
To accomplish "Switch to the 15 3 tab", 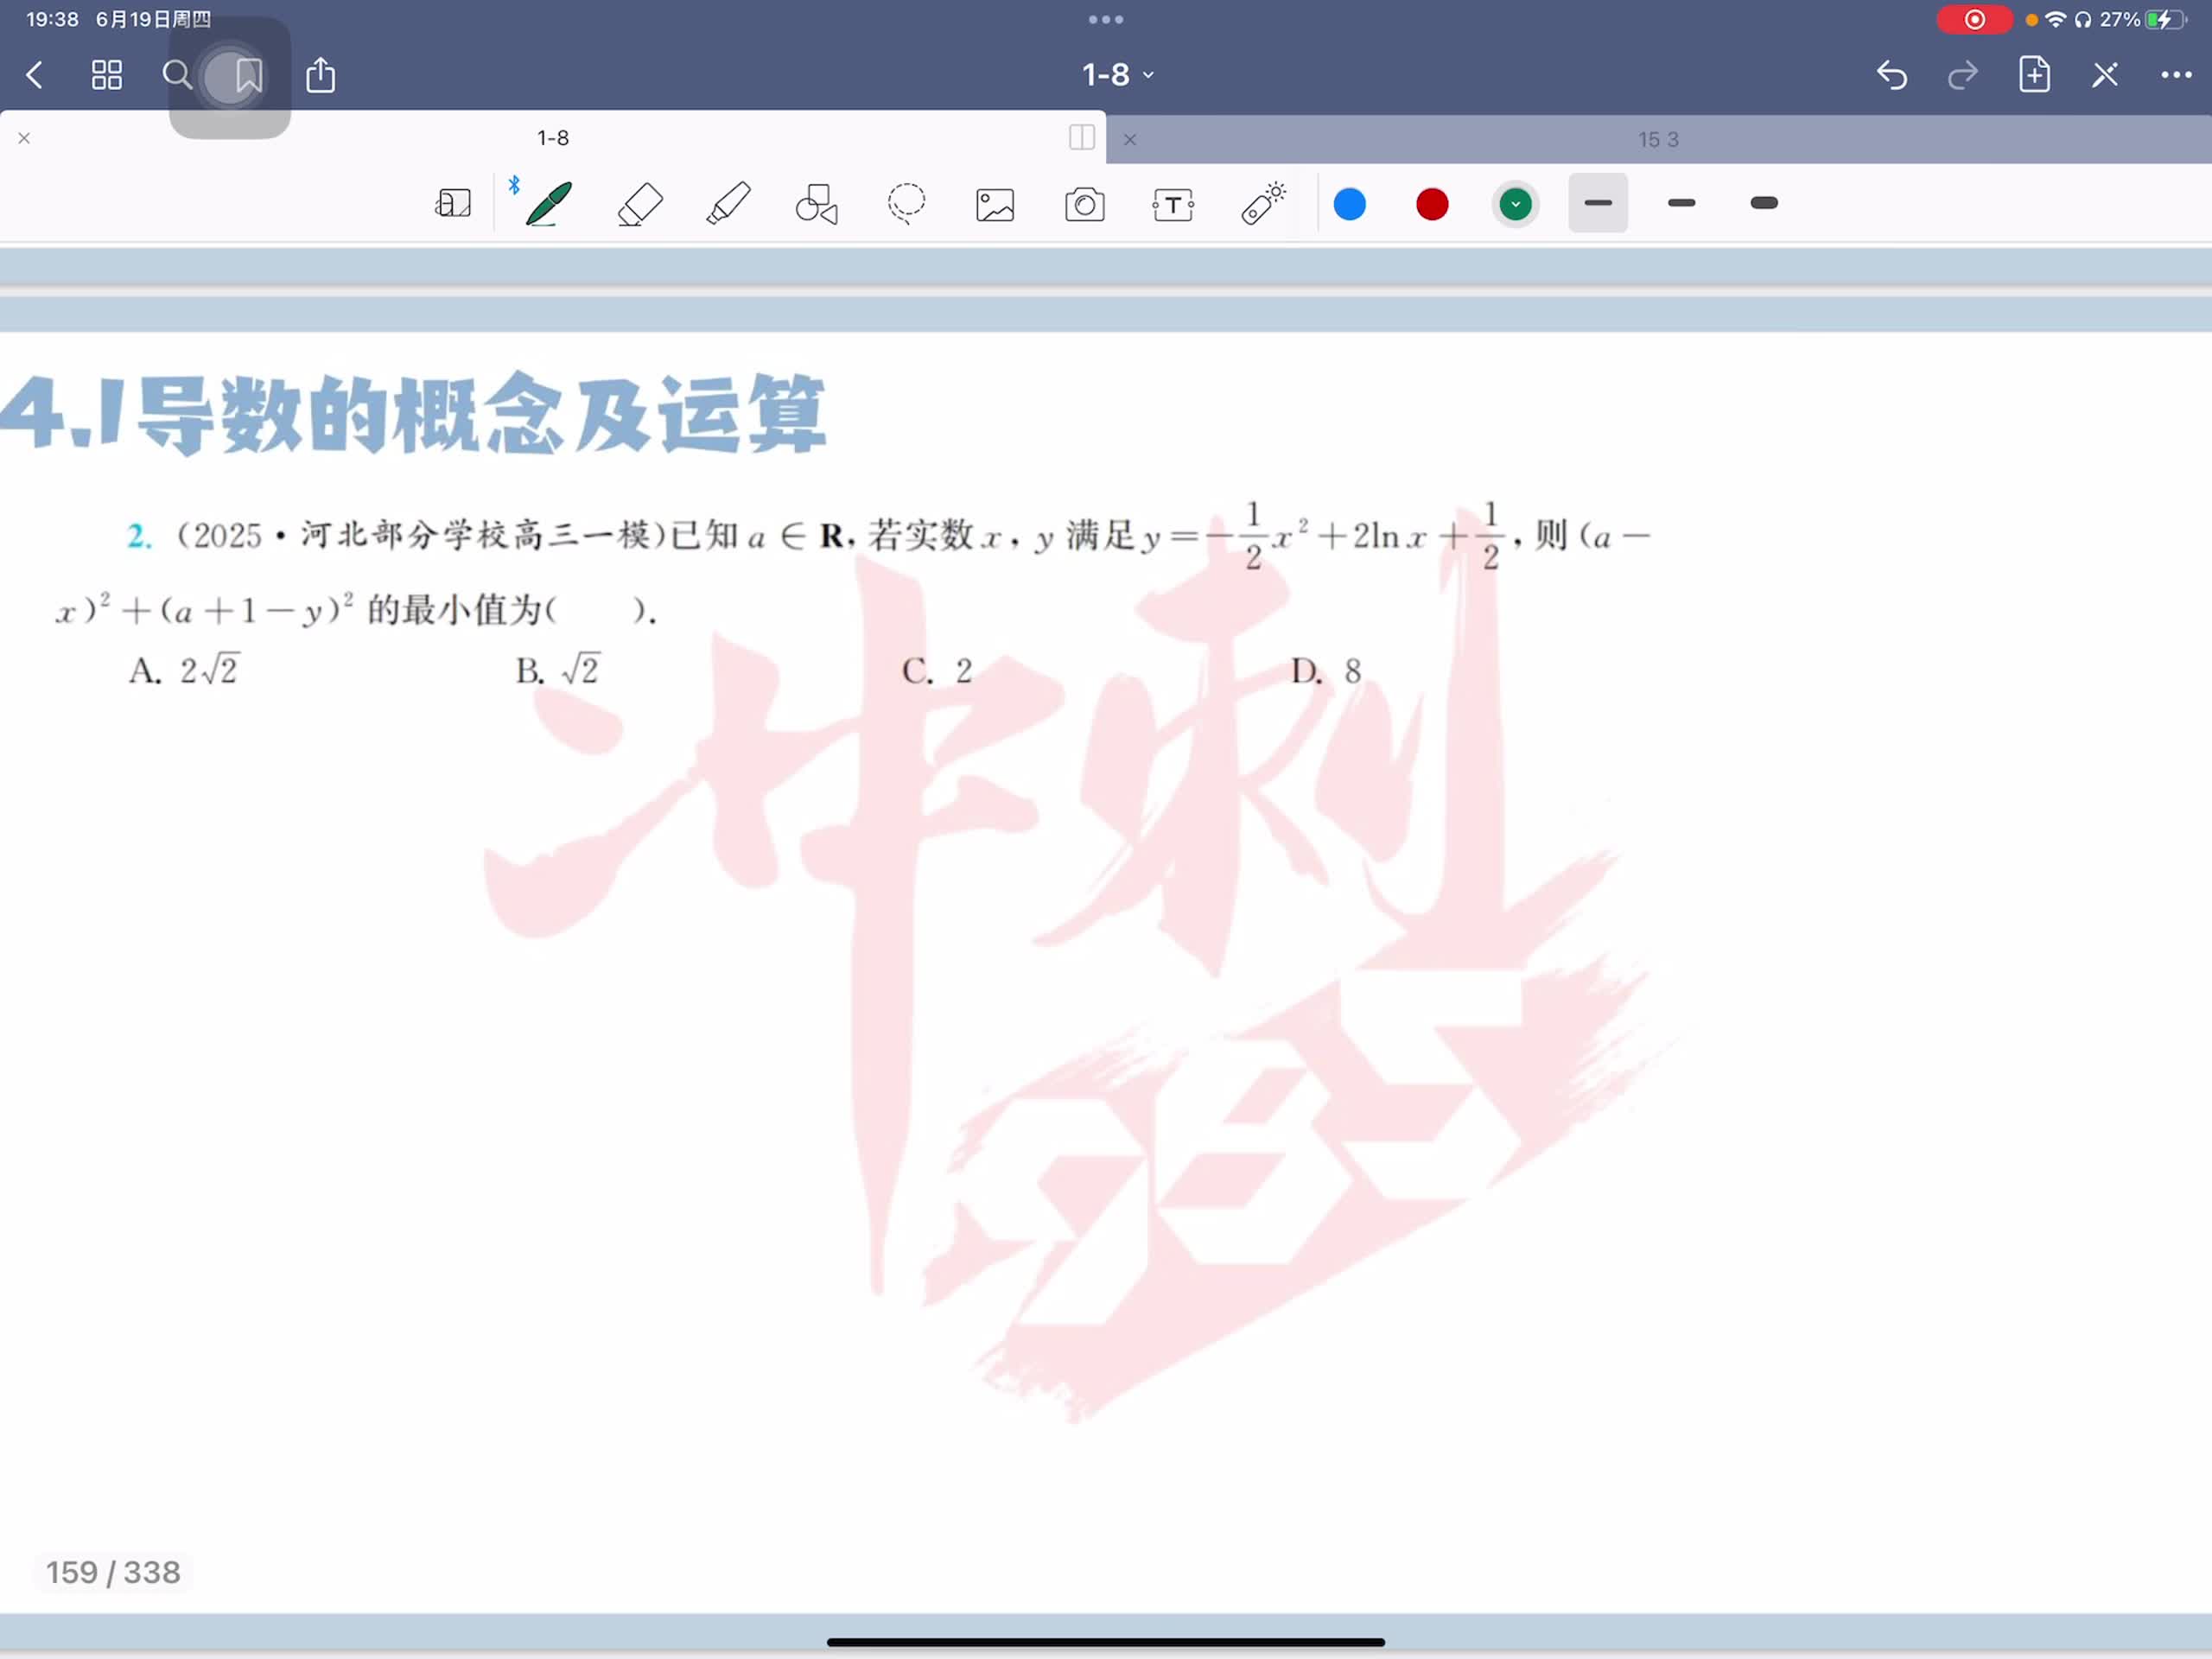I will 1657,140.
